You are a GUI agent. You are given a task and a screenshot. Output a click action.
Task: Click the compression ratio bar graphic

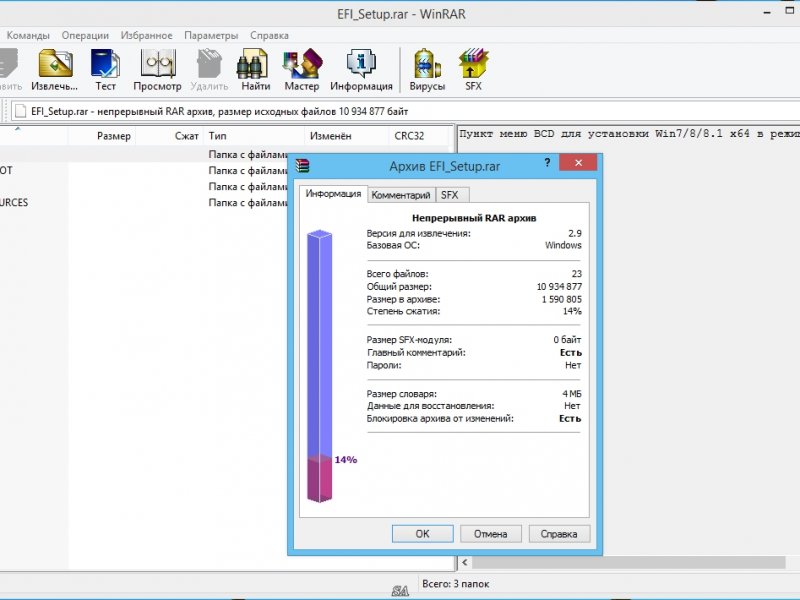point(319,366)
